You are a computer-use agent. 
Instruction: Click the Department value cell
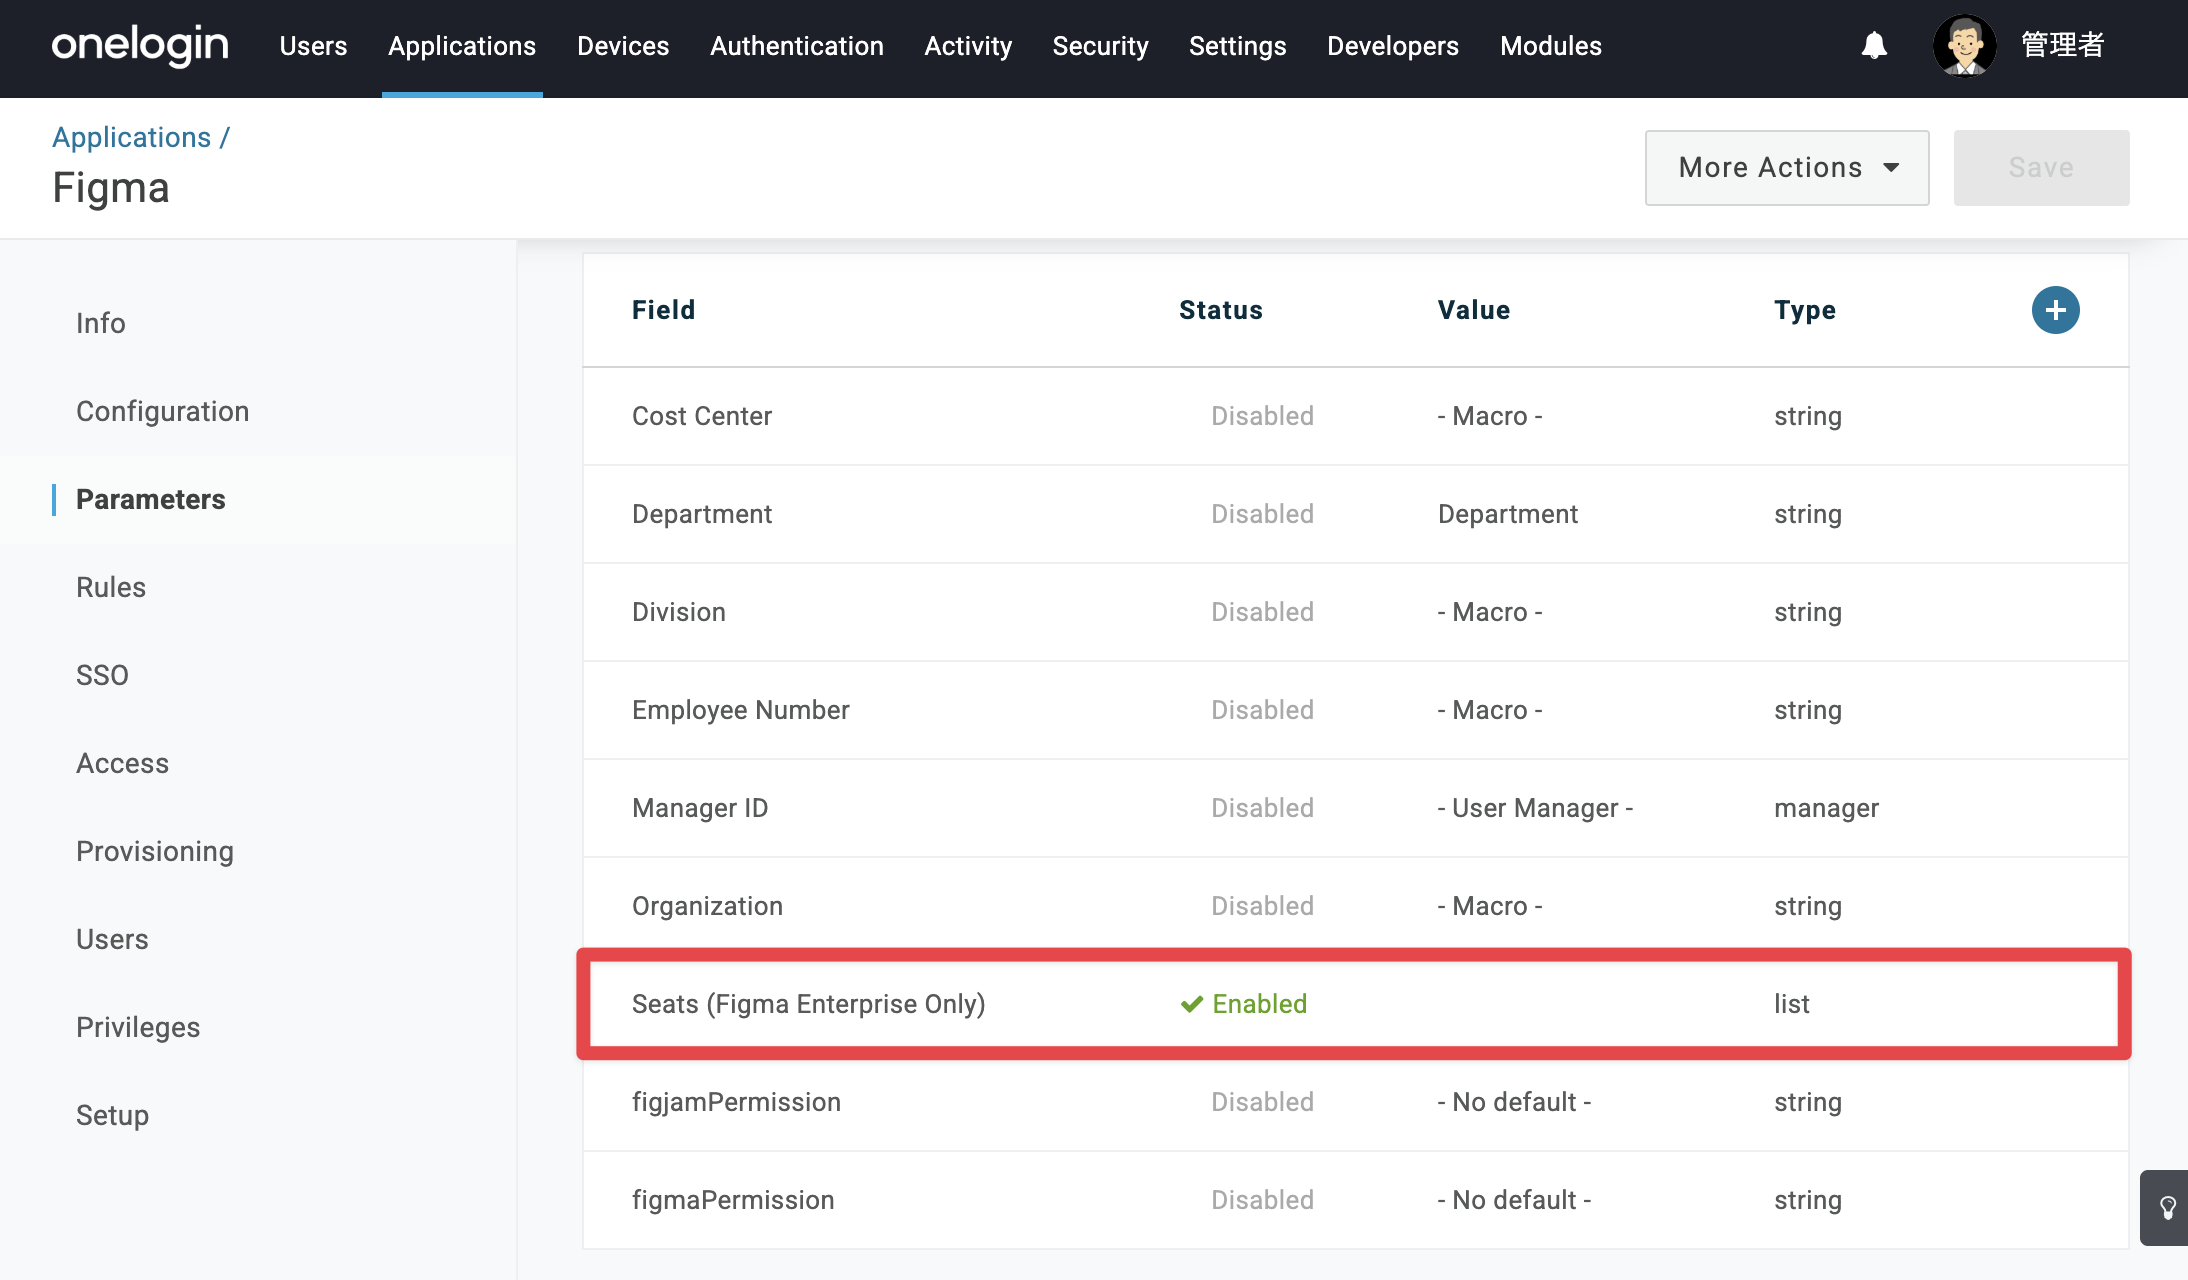click(1508, 514)
